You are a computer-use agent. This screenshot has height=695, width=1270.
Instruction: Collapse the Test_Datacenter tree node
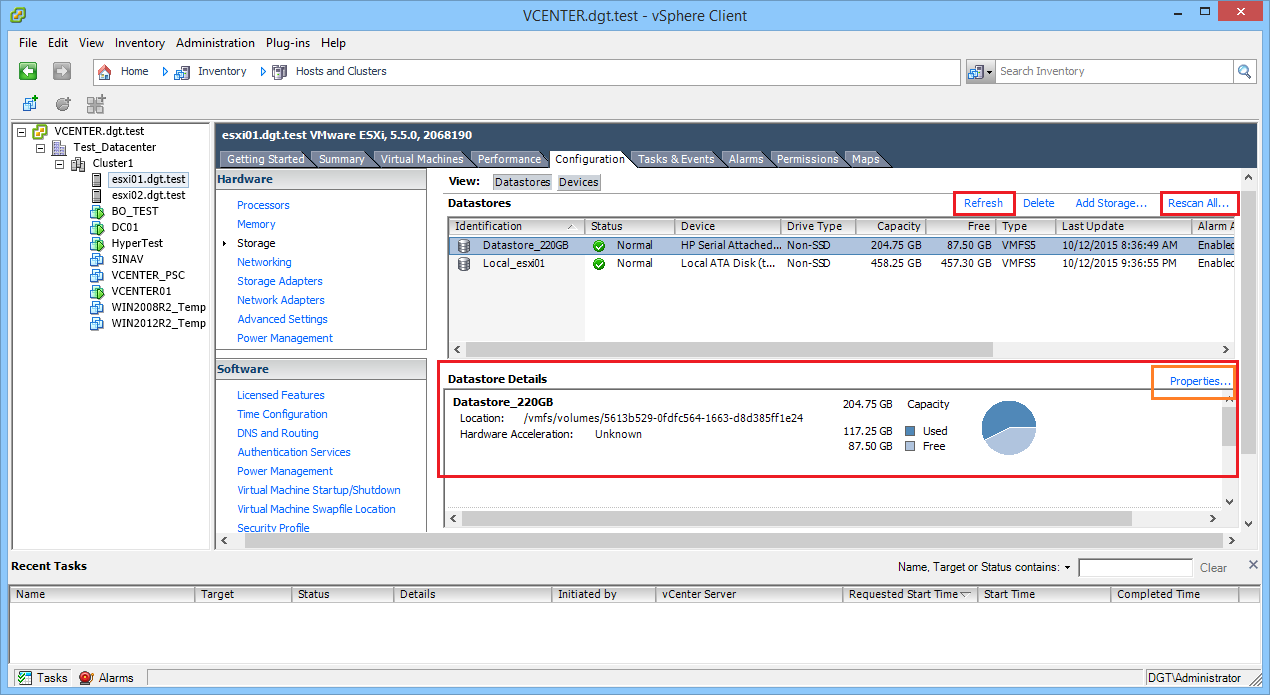[41, 147]
